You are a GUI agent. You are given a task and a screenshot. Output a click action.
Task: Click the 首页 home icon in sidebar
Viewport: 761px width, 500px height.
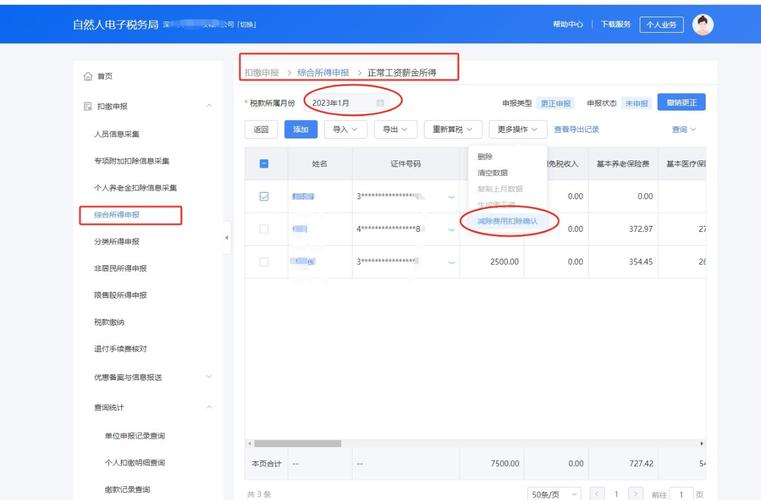[x=87, y=76]
